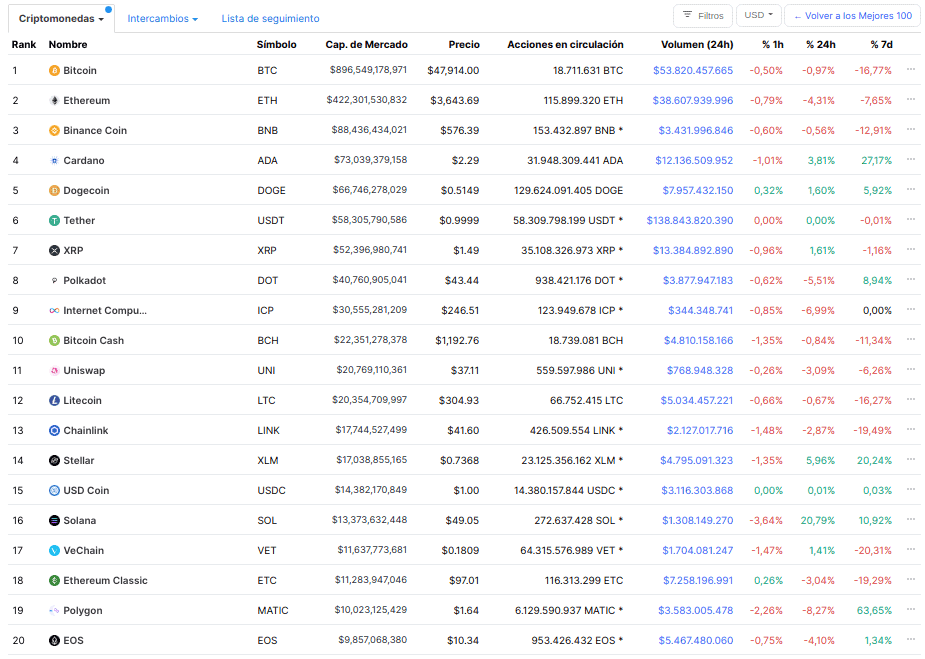The image size is (925, 659).
Task: Click Ethereum market cap $422,301,530,832
Action: click(367, 100)
